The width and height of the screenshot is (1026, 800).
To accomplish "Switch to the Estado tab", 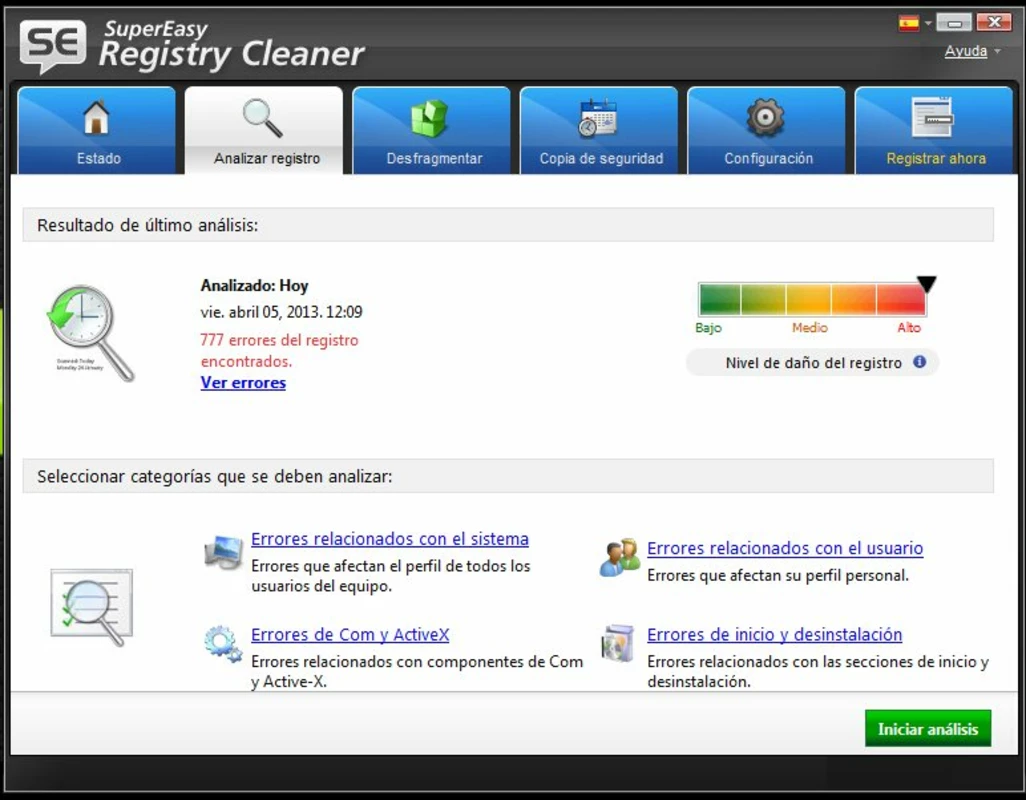I will [x=97, y=131].
